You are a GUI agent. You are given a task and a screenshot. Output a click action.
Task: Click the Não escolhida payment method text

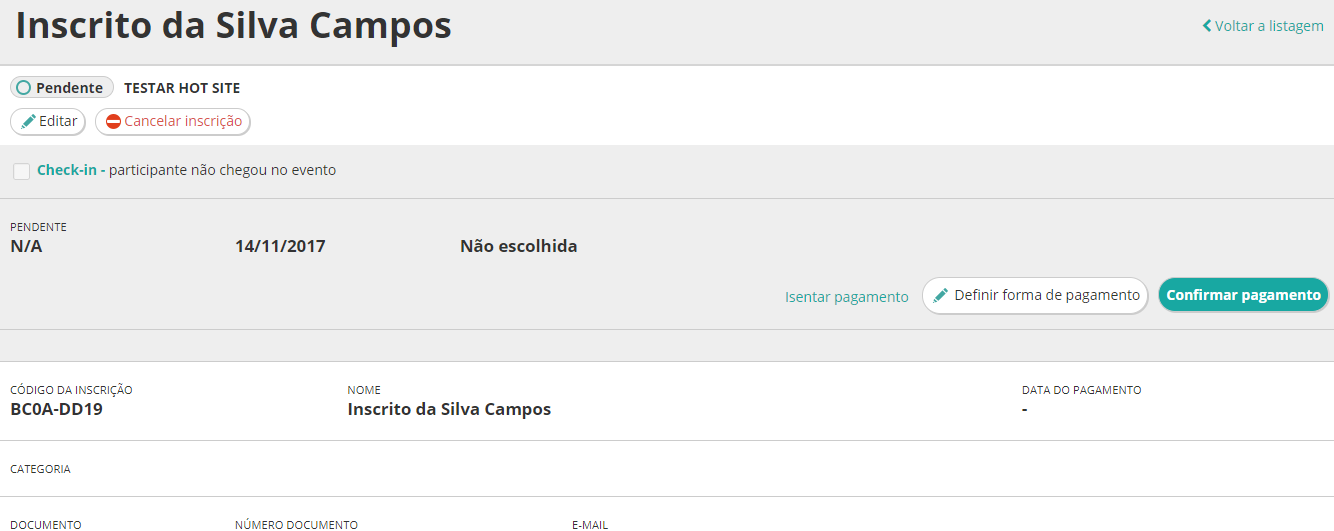pos(519,246)
